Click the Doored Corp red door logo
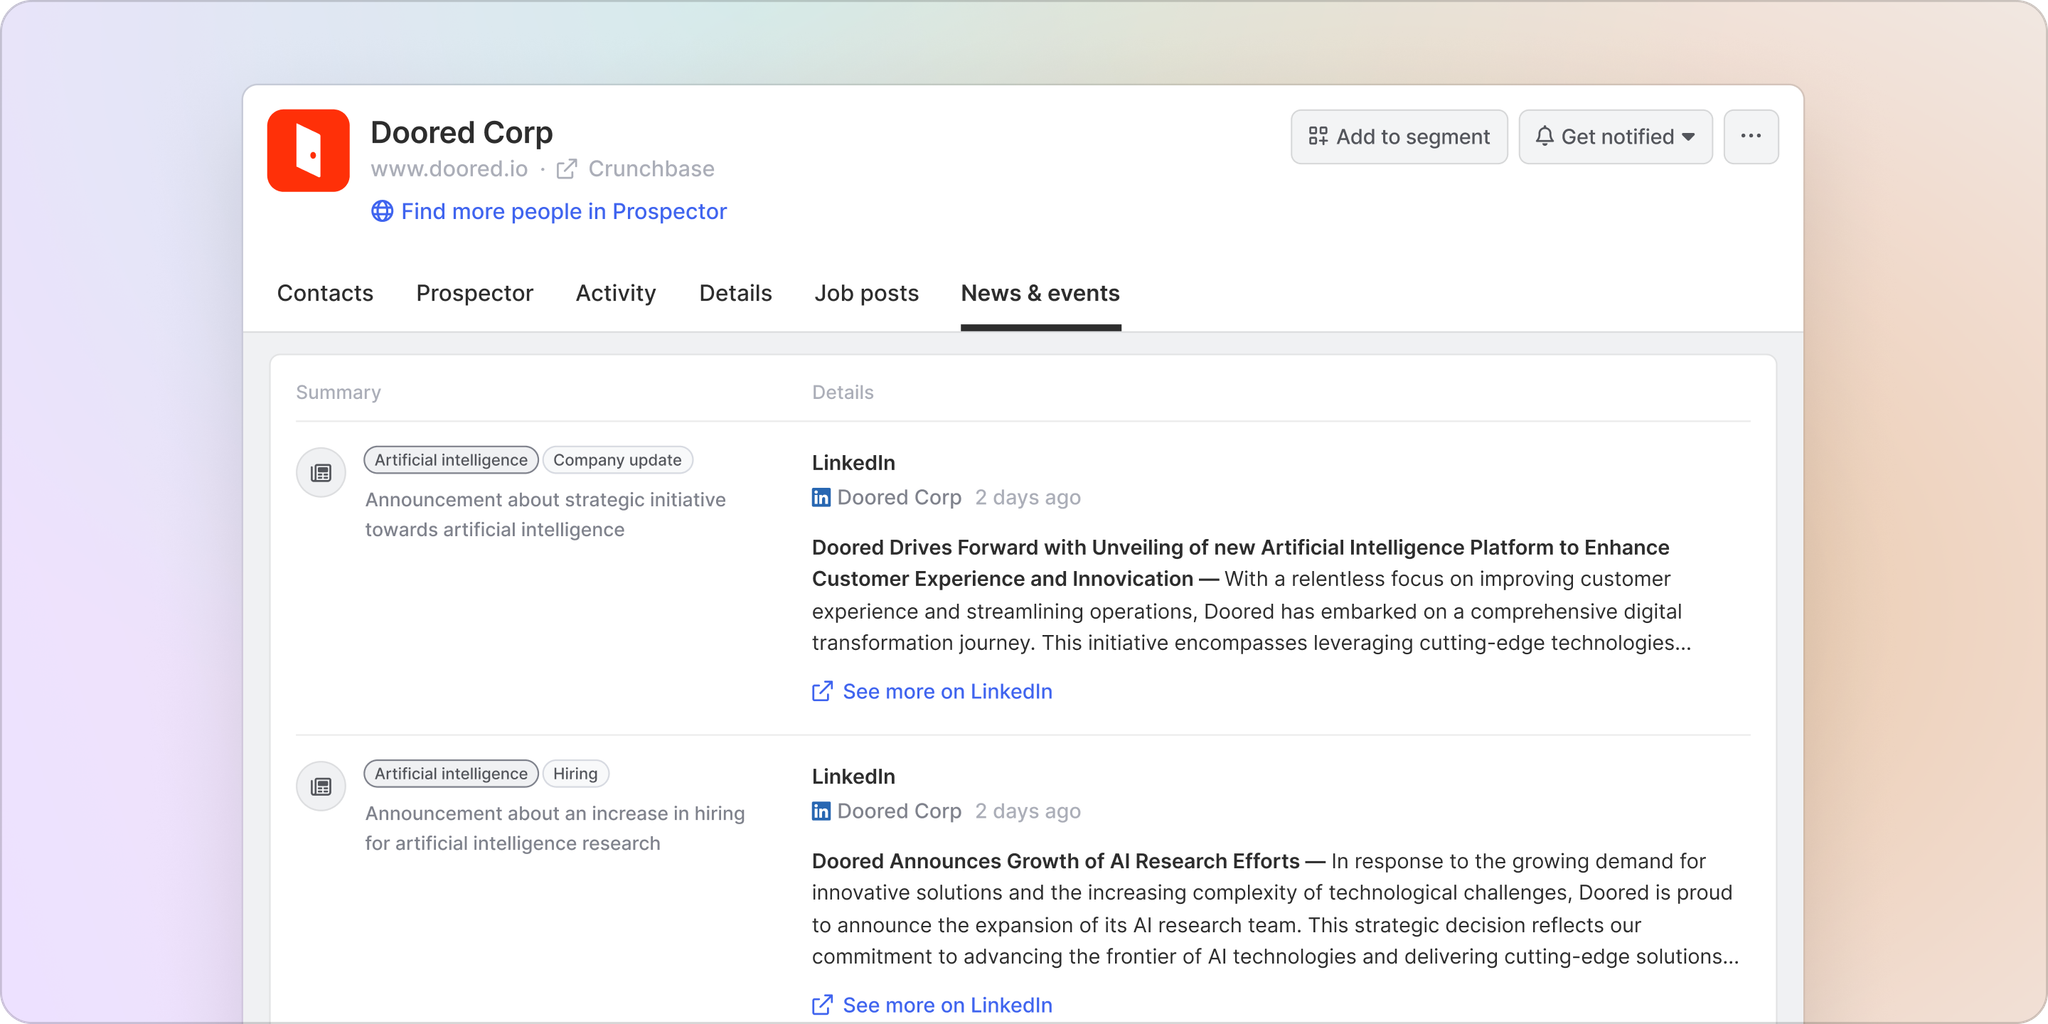 tap(308, 150)
